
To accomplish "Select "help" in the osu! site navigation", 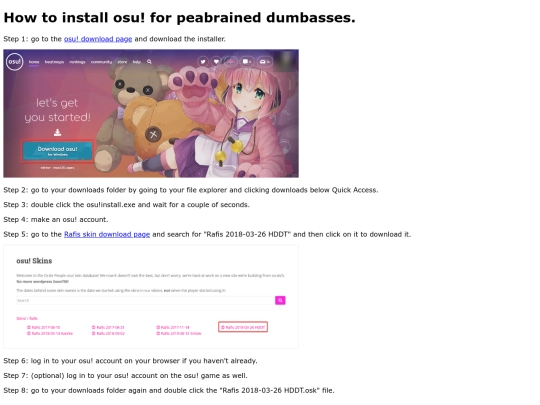I will pos(137,62).
